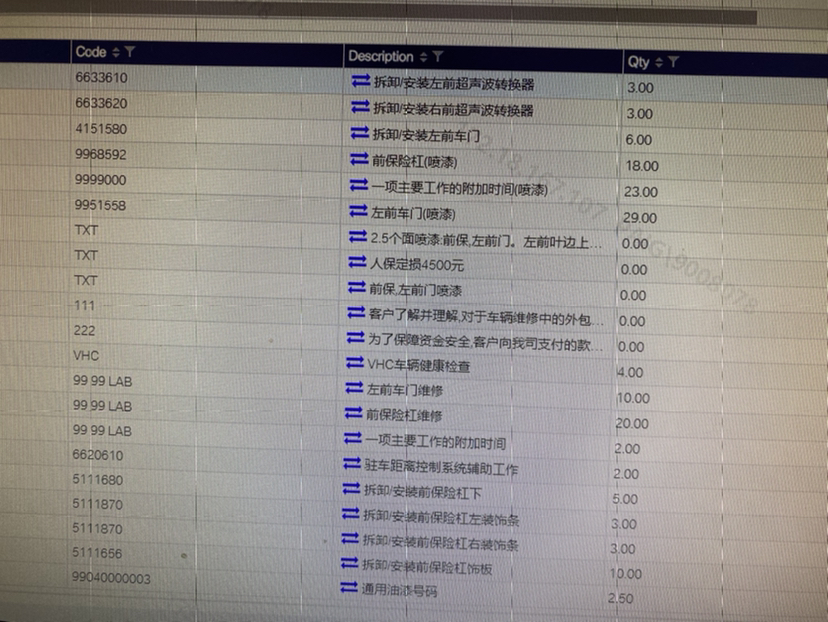Select description text 前保险杠维修
This screenshot has width=828, height=622.
point(404,415)
